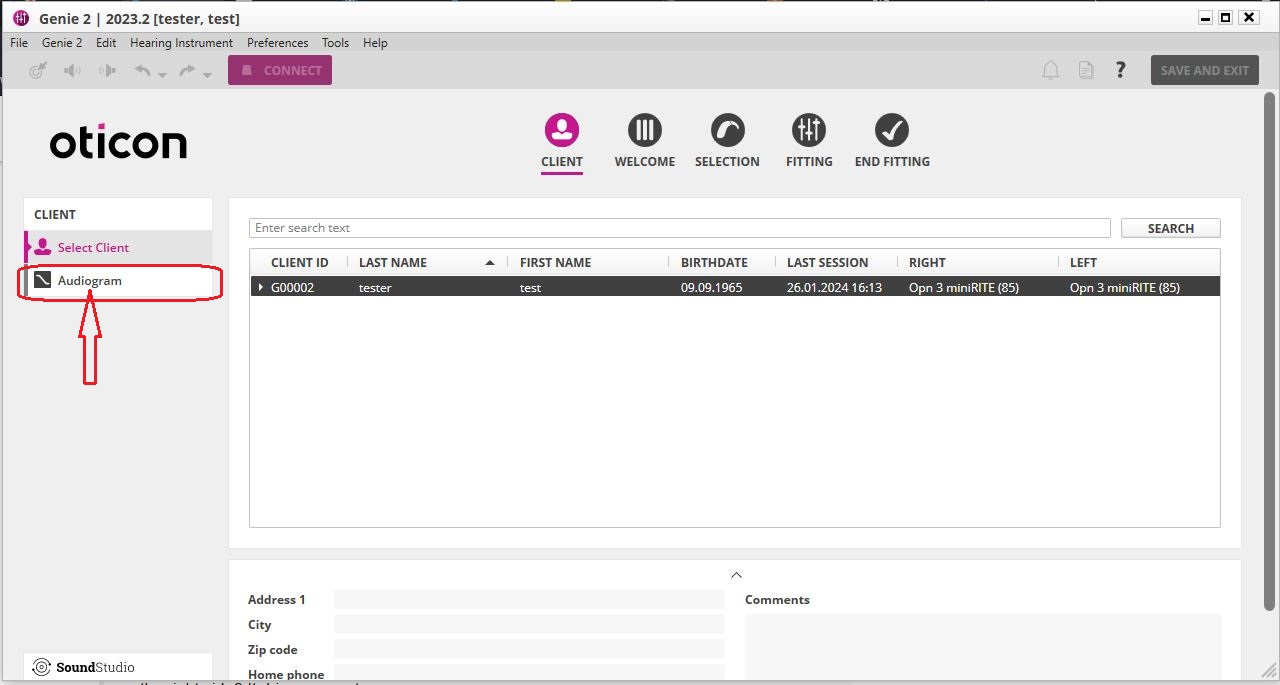Open the notifications bell icon
The width and height of the screenshot is (1280, 685).
[1051, 70]
